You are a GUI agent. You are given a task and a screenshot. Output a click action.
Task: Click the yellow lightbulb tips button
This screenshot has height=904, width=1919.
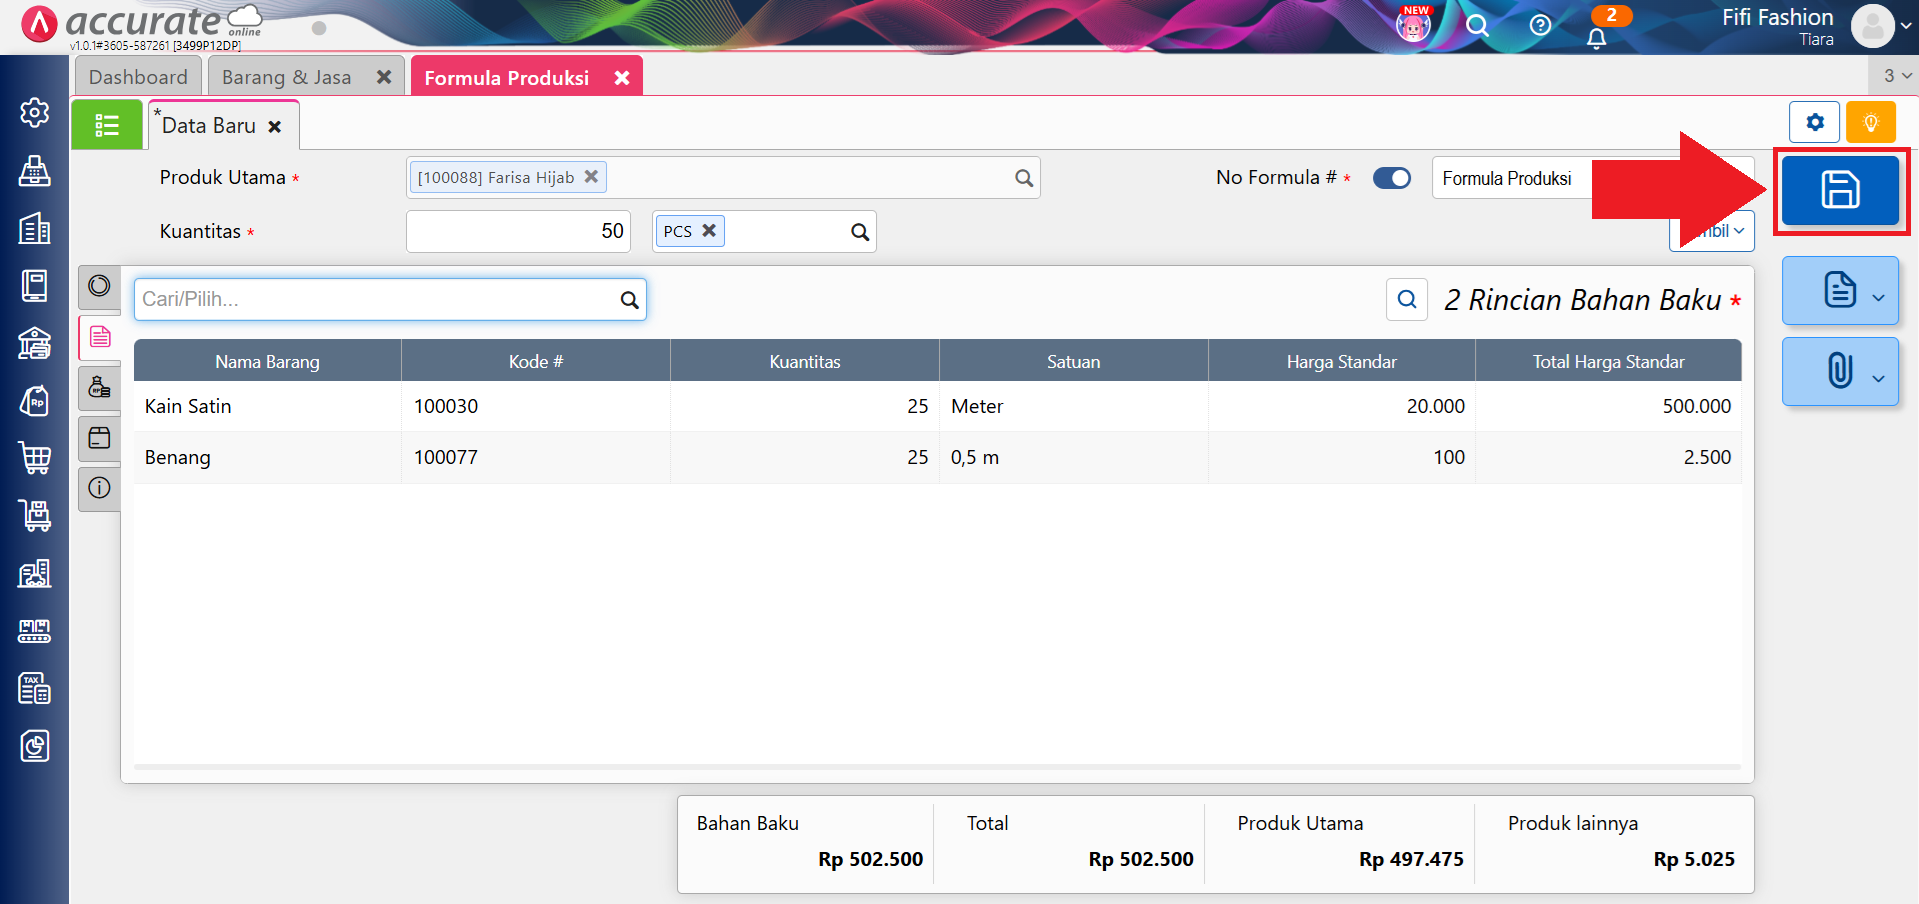point(1870,123)
